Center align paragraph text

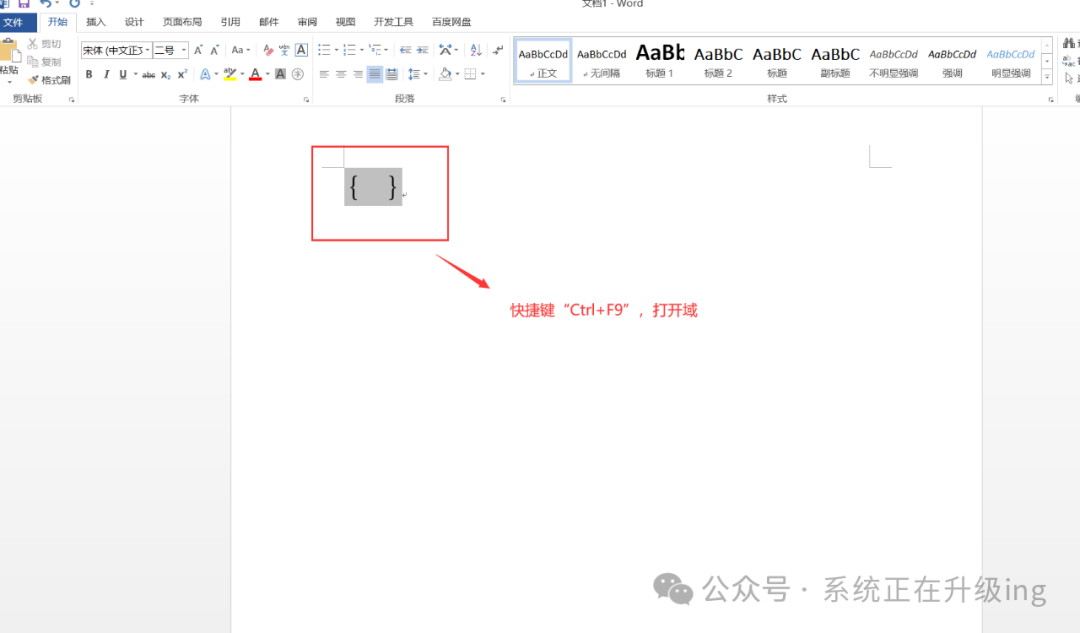pyautogui.click(x=341, y=74)
